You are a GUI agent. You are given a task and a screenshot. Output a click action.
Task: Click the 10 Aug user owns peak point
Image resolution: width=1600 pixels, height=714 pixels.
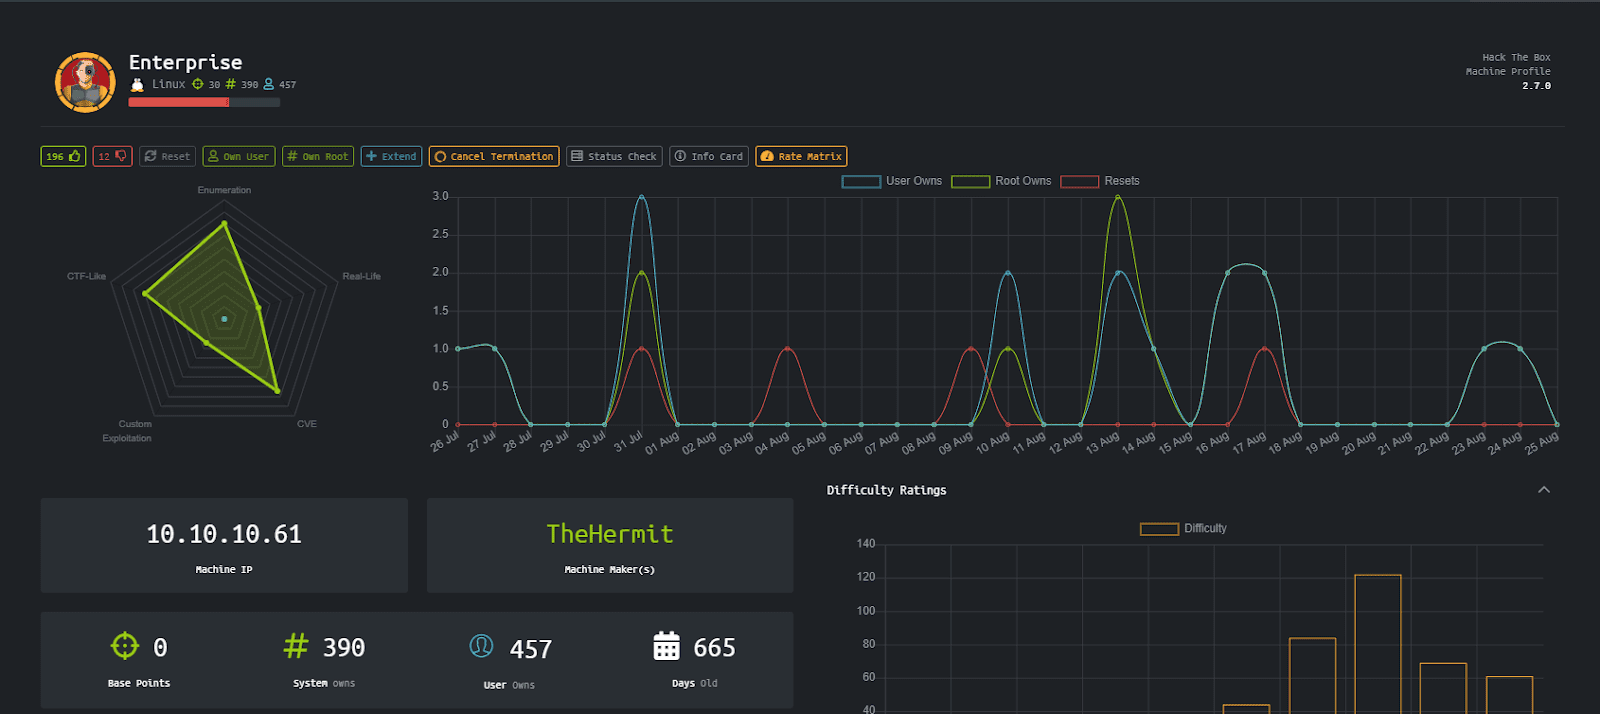(1008, 273)
